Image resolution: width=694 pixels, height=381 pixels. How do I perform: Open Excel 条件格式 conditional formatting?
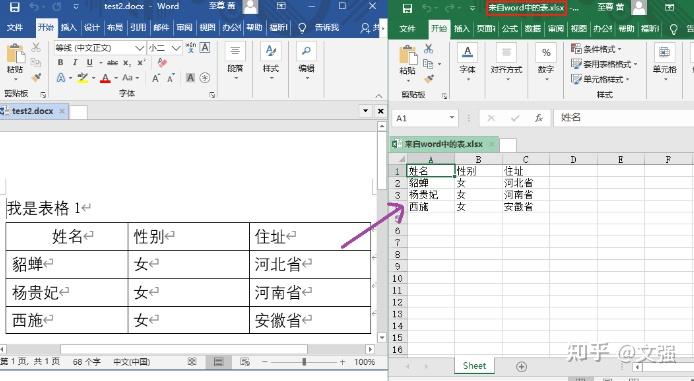pos(596,49)
